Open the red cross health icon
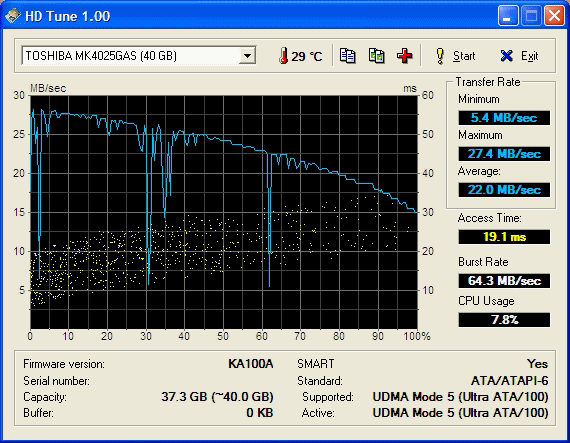The image size is (570, 443). click(x=405, y=56)
